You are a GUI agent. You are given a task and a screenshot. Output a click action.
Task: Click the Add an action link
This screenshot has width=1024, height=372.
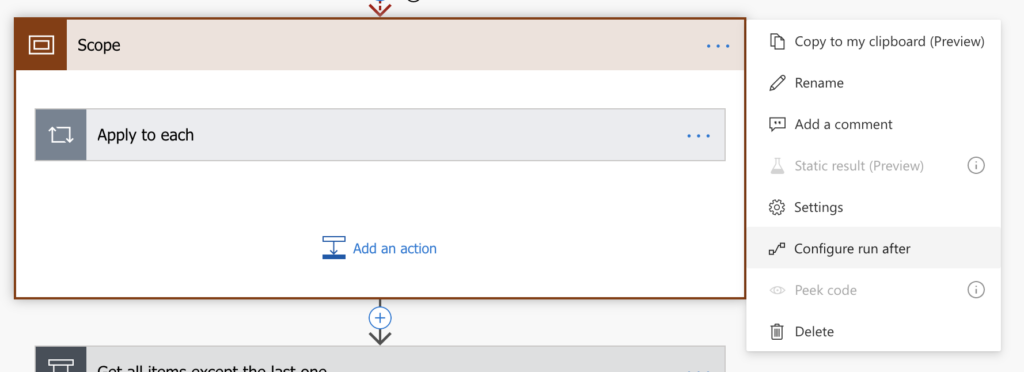pyautogui.click(x=394, y=249)
